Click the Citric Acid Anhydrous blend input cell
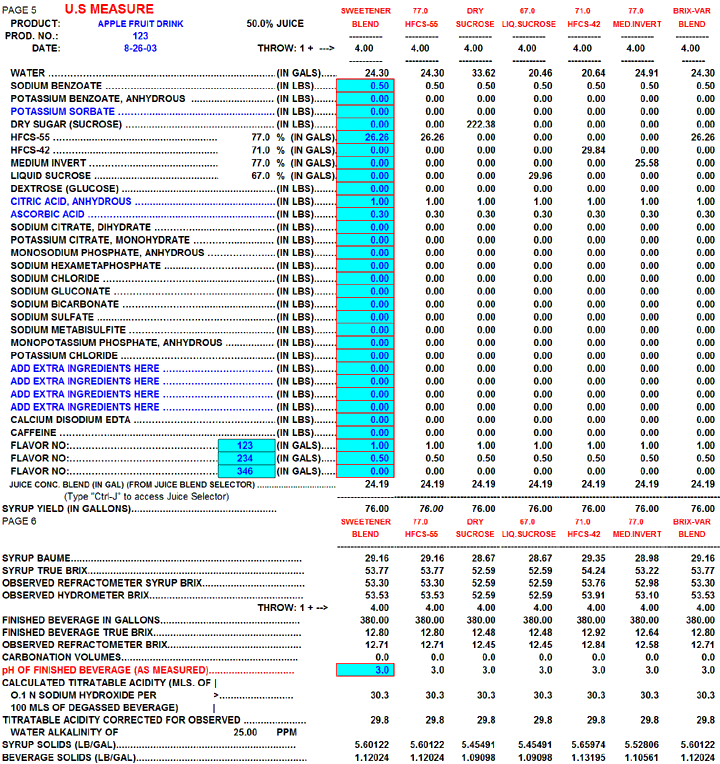The image size is (720, 764). 366,202
